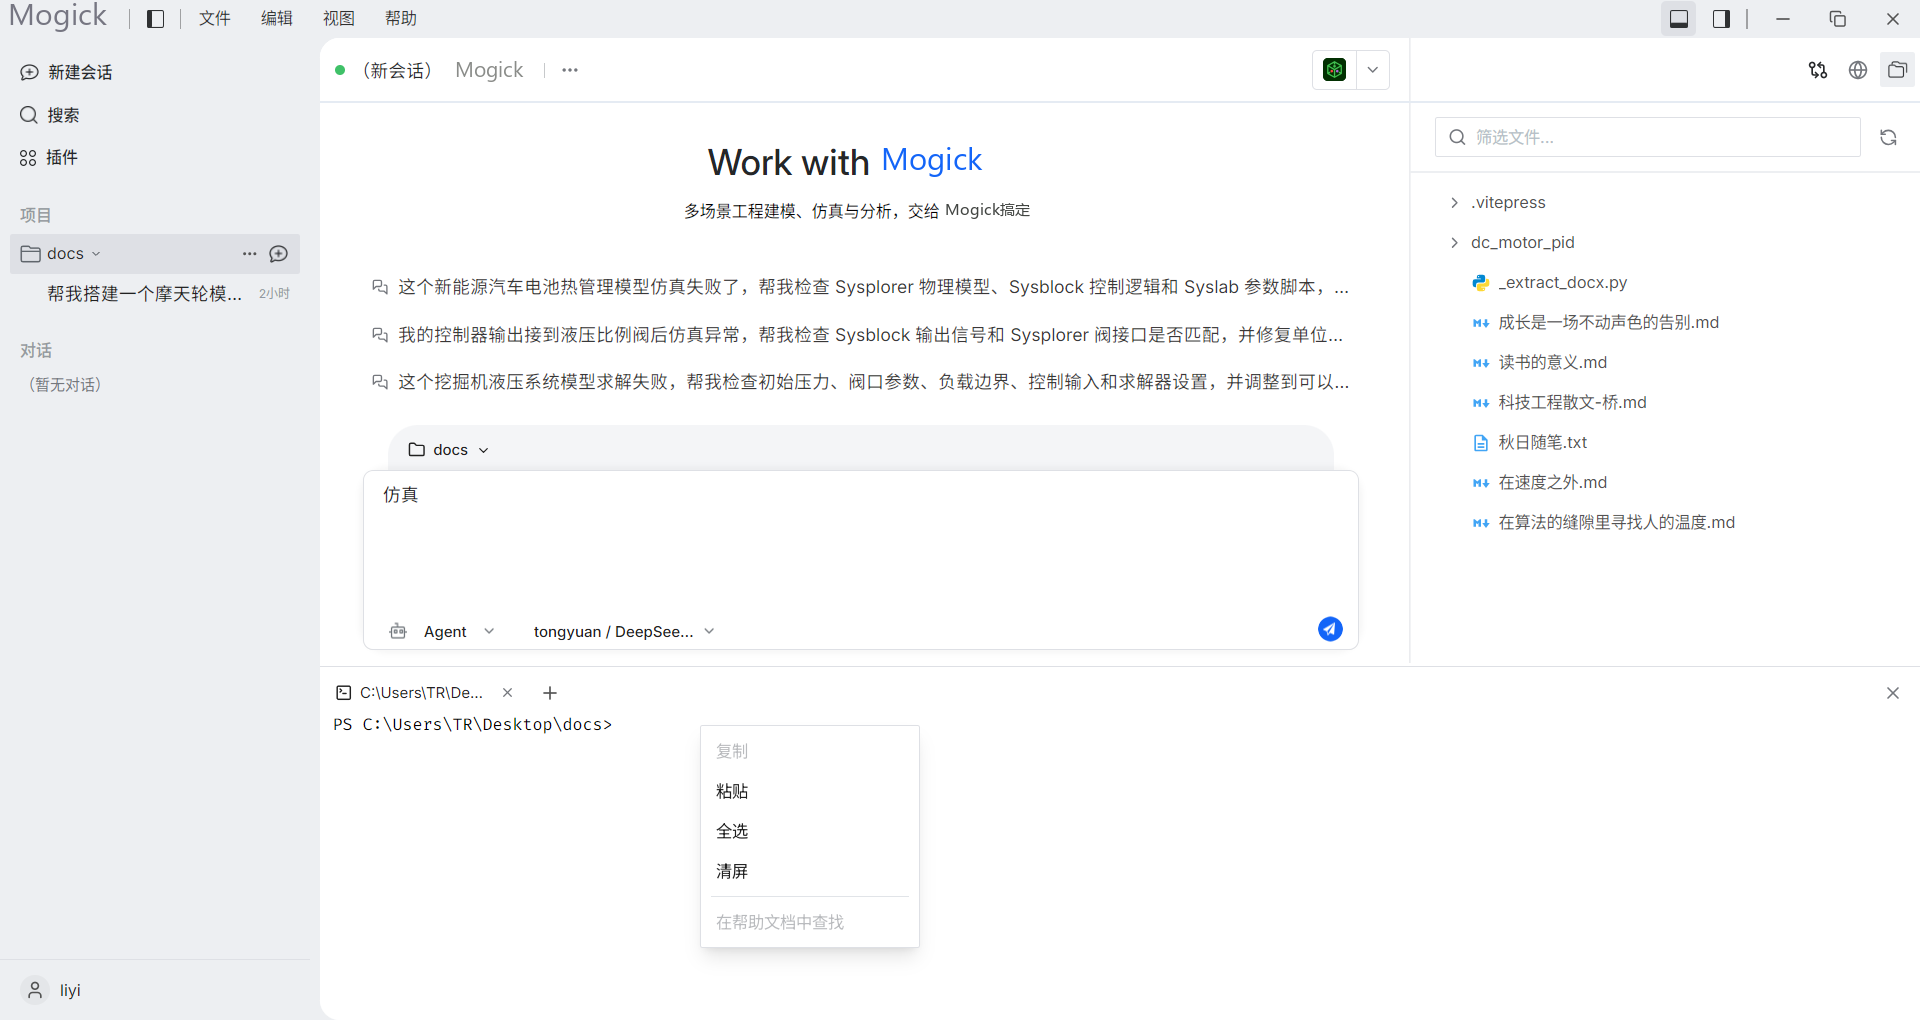Click the globe icon in right panel
This screenshot has height=1020, width=1920.
pyautogui.click(x=1858, y=70)
